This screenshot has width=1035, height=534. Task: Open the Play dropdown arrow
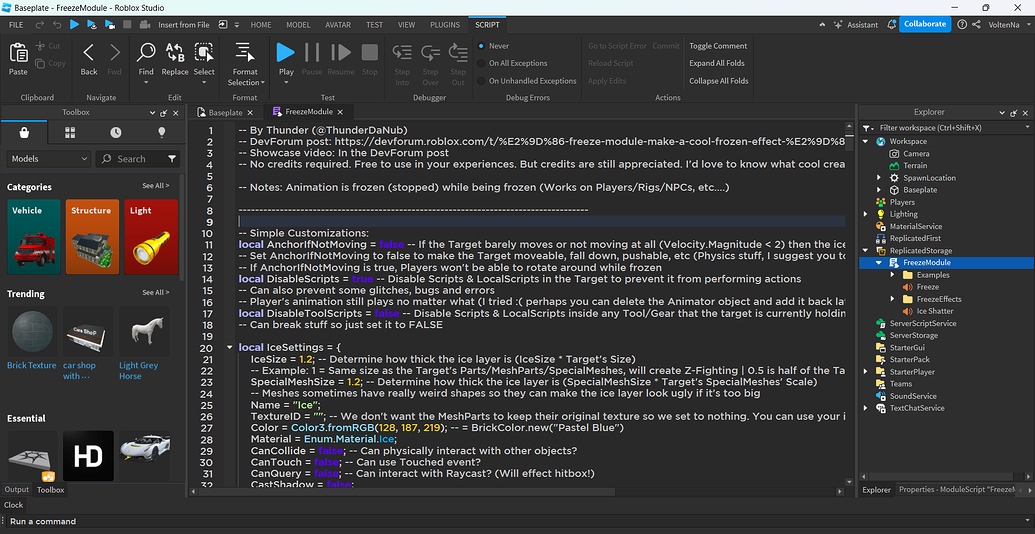(x=286, y=83)
